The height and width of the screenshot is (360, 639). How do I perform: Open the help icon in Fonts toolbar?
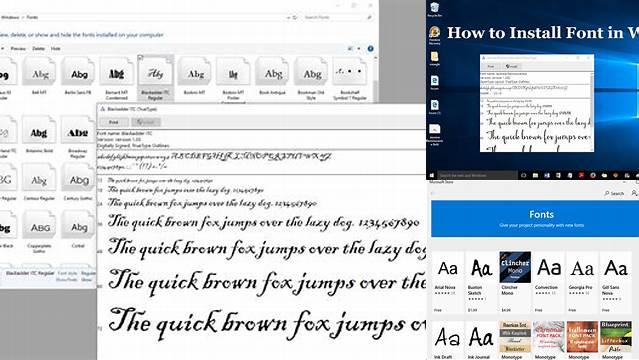pos(370,49)
